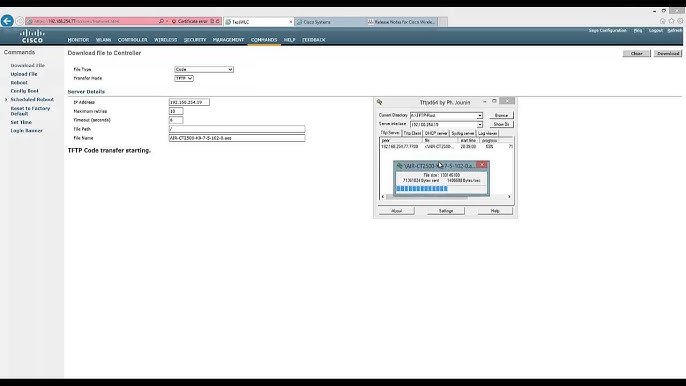The height and width of the screenshot is (386, 686).
Task: Click the Timeout (seconds) input field
Action: click(176, 120)
